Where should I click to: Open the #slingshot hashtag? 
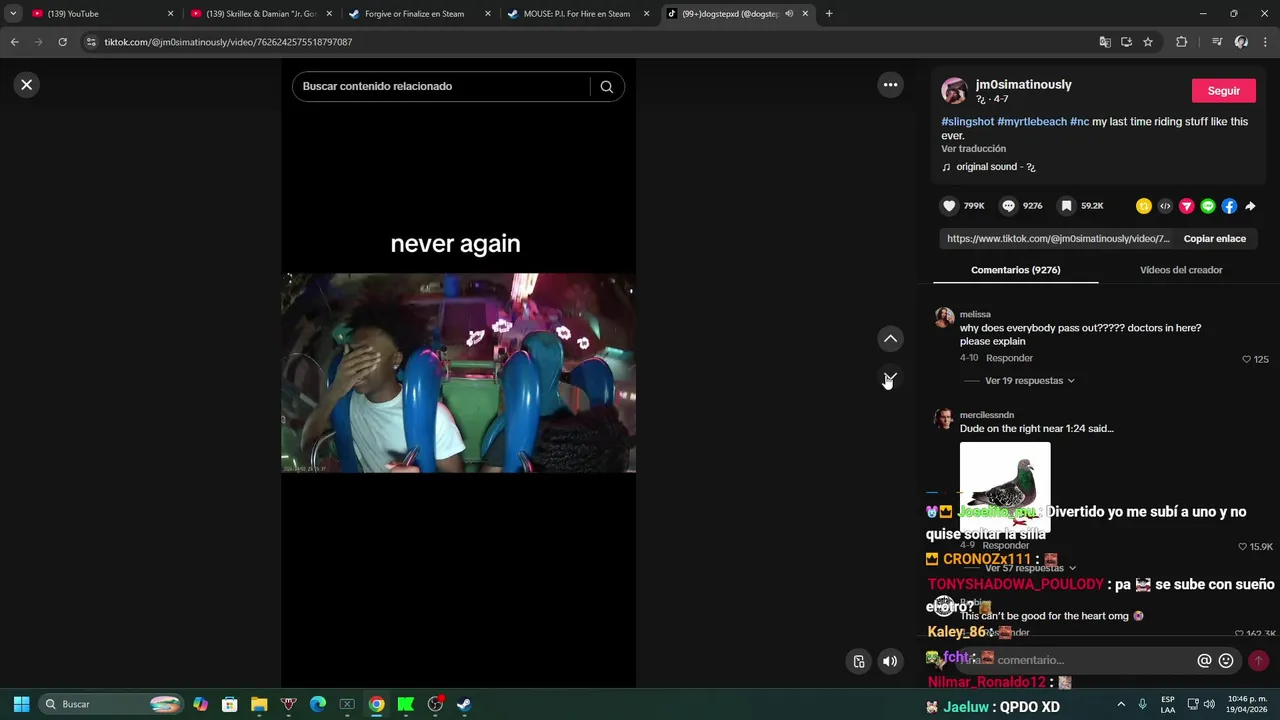click(967, 122)
